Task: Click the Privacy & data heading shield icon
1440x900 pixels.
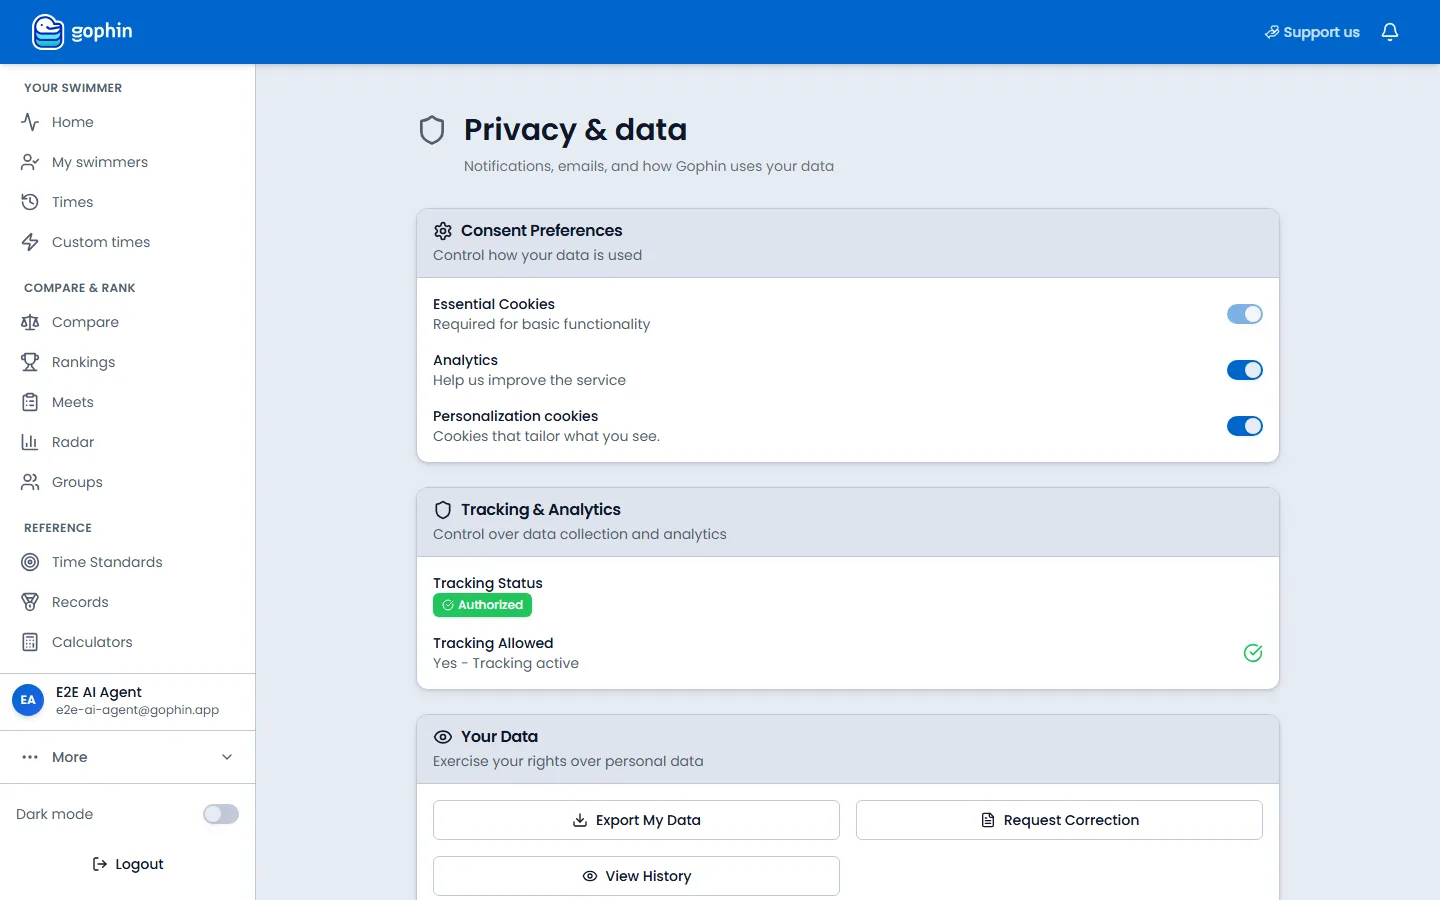Action: click(x=432, y=130)
